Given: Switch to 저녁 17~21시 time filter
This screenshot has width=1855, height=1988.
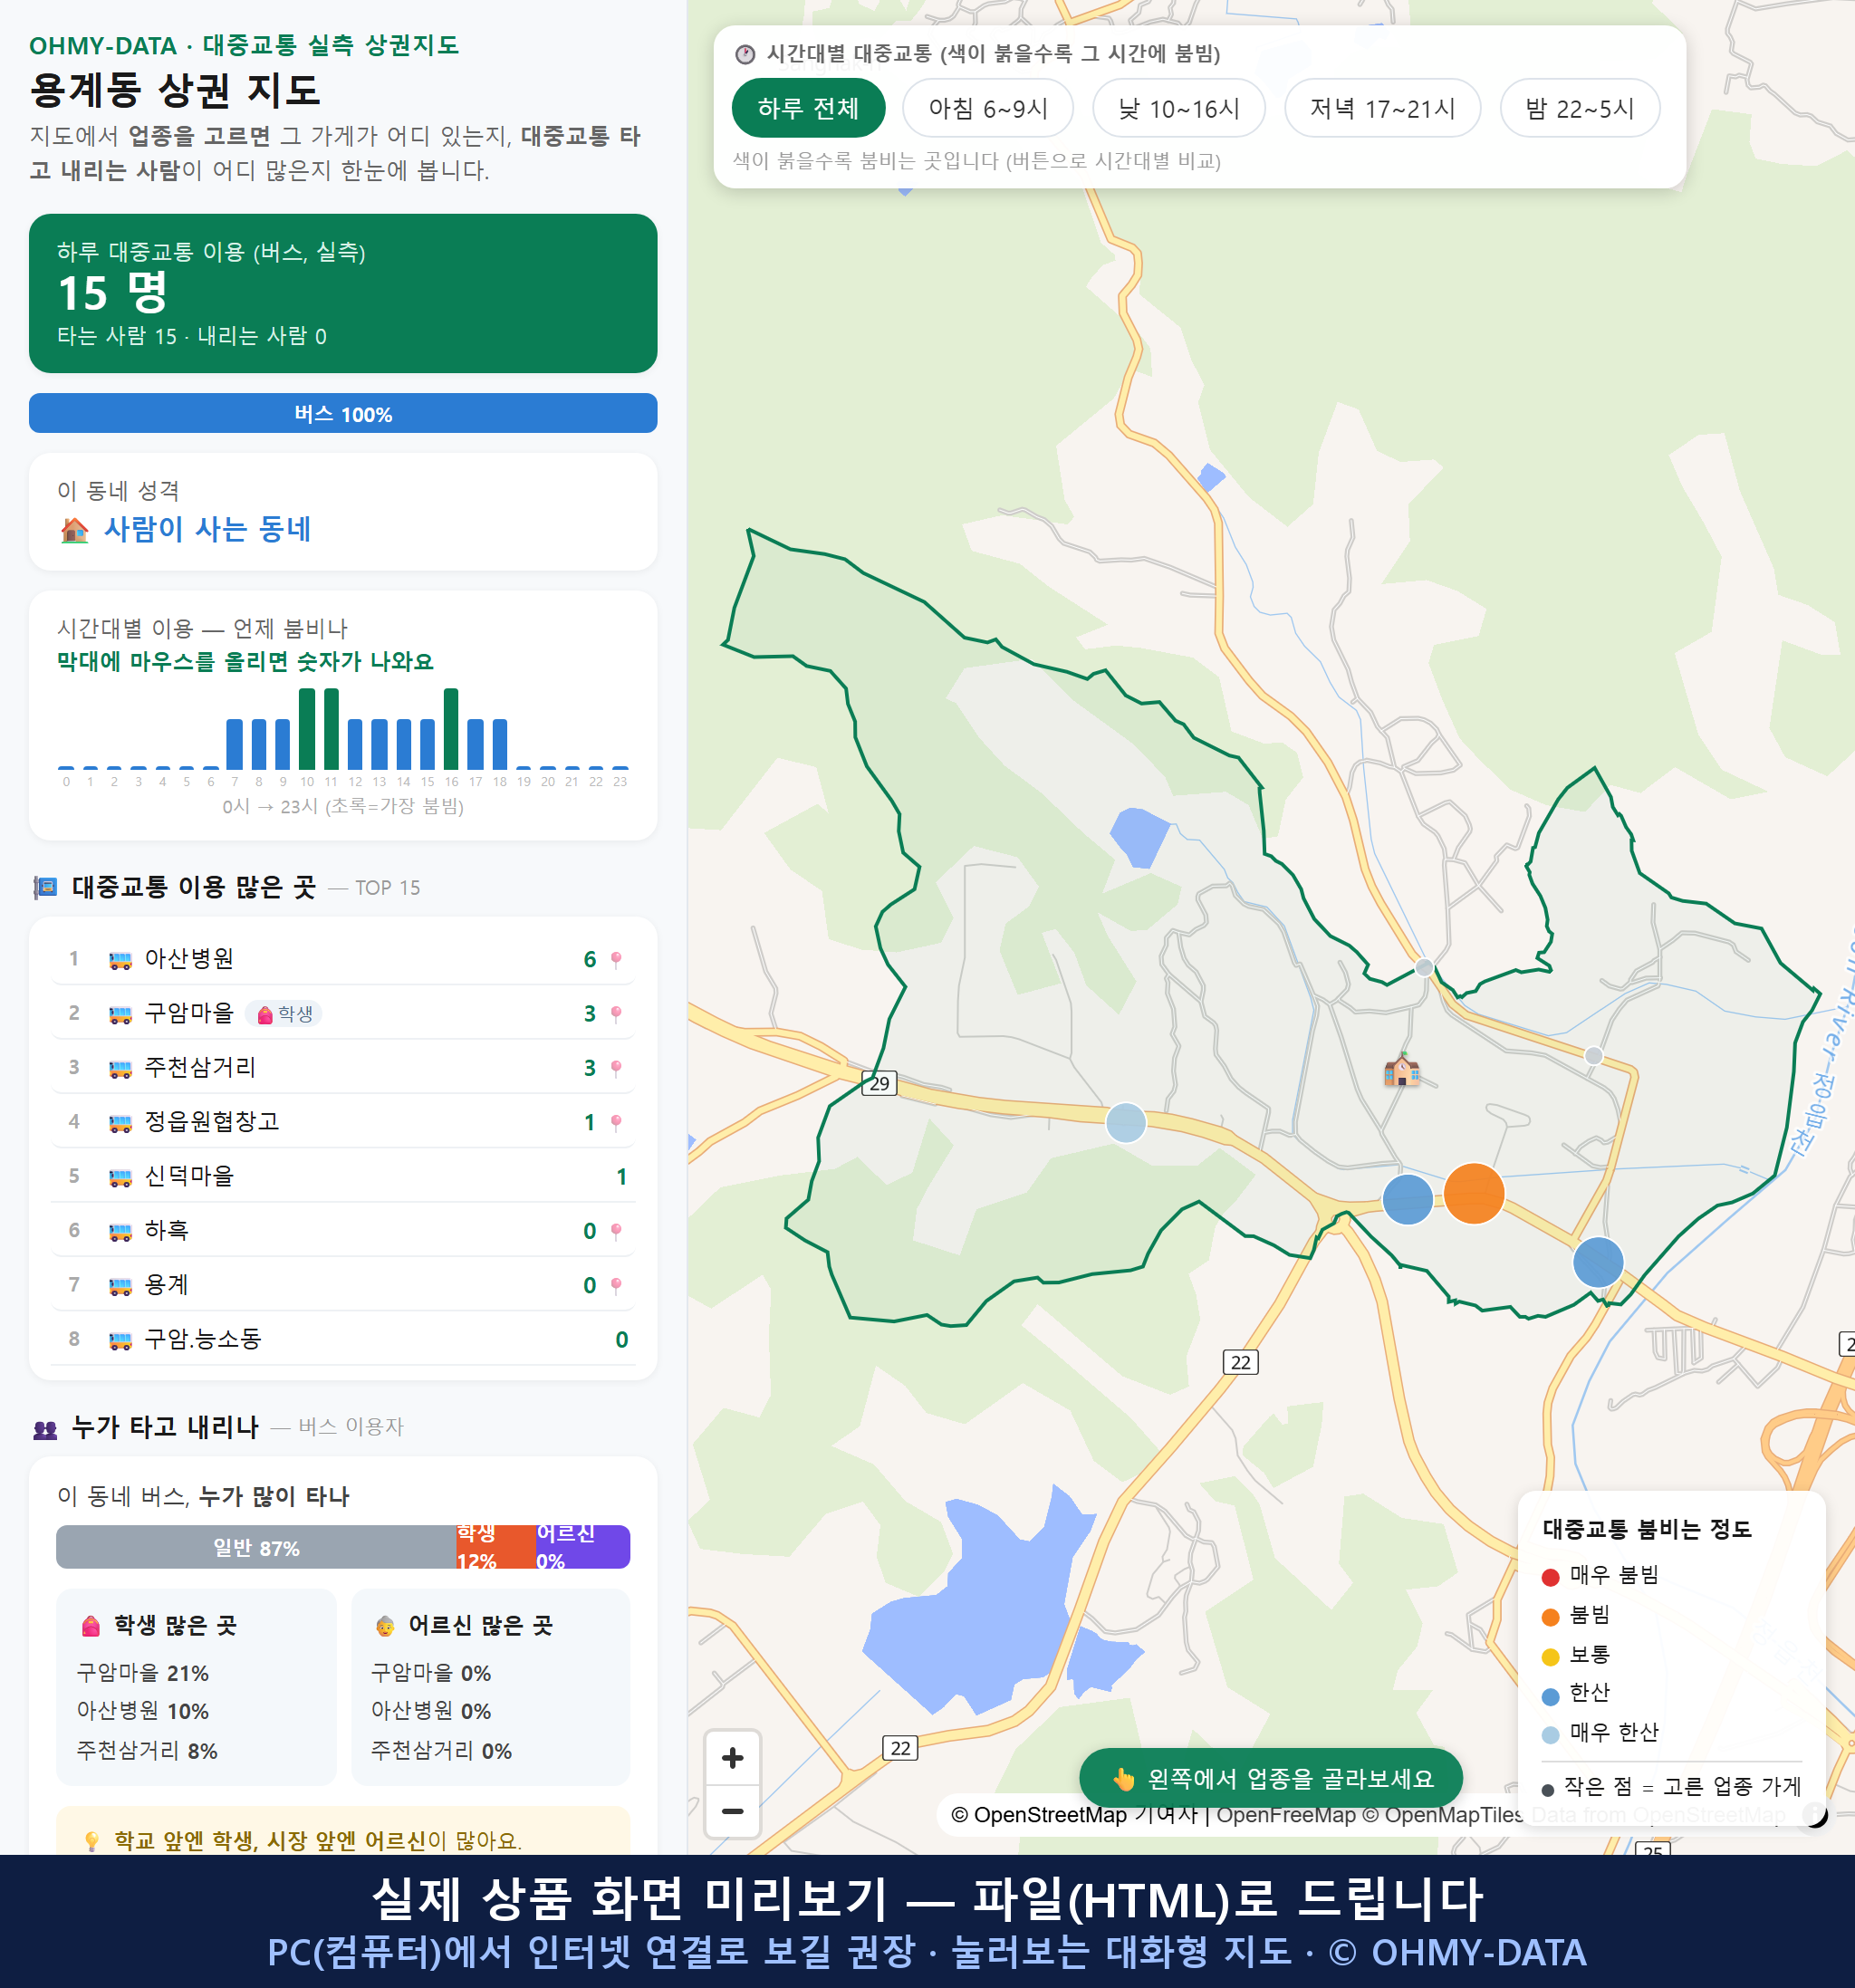Looking at the screenshot, I should (x=1382, y=108).
